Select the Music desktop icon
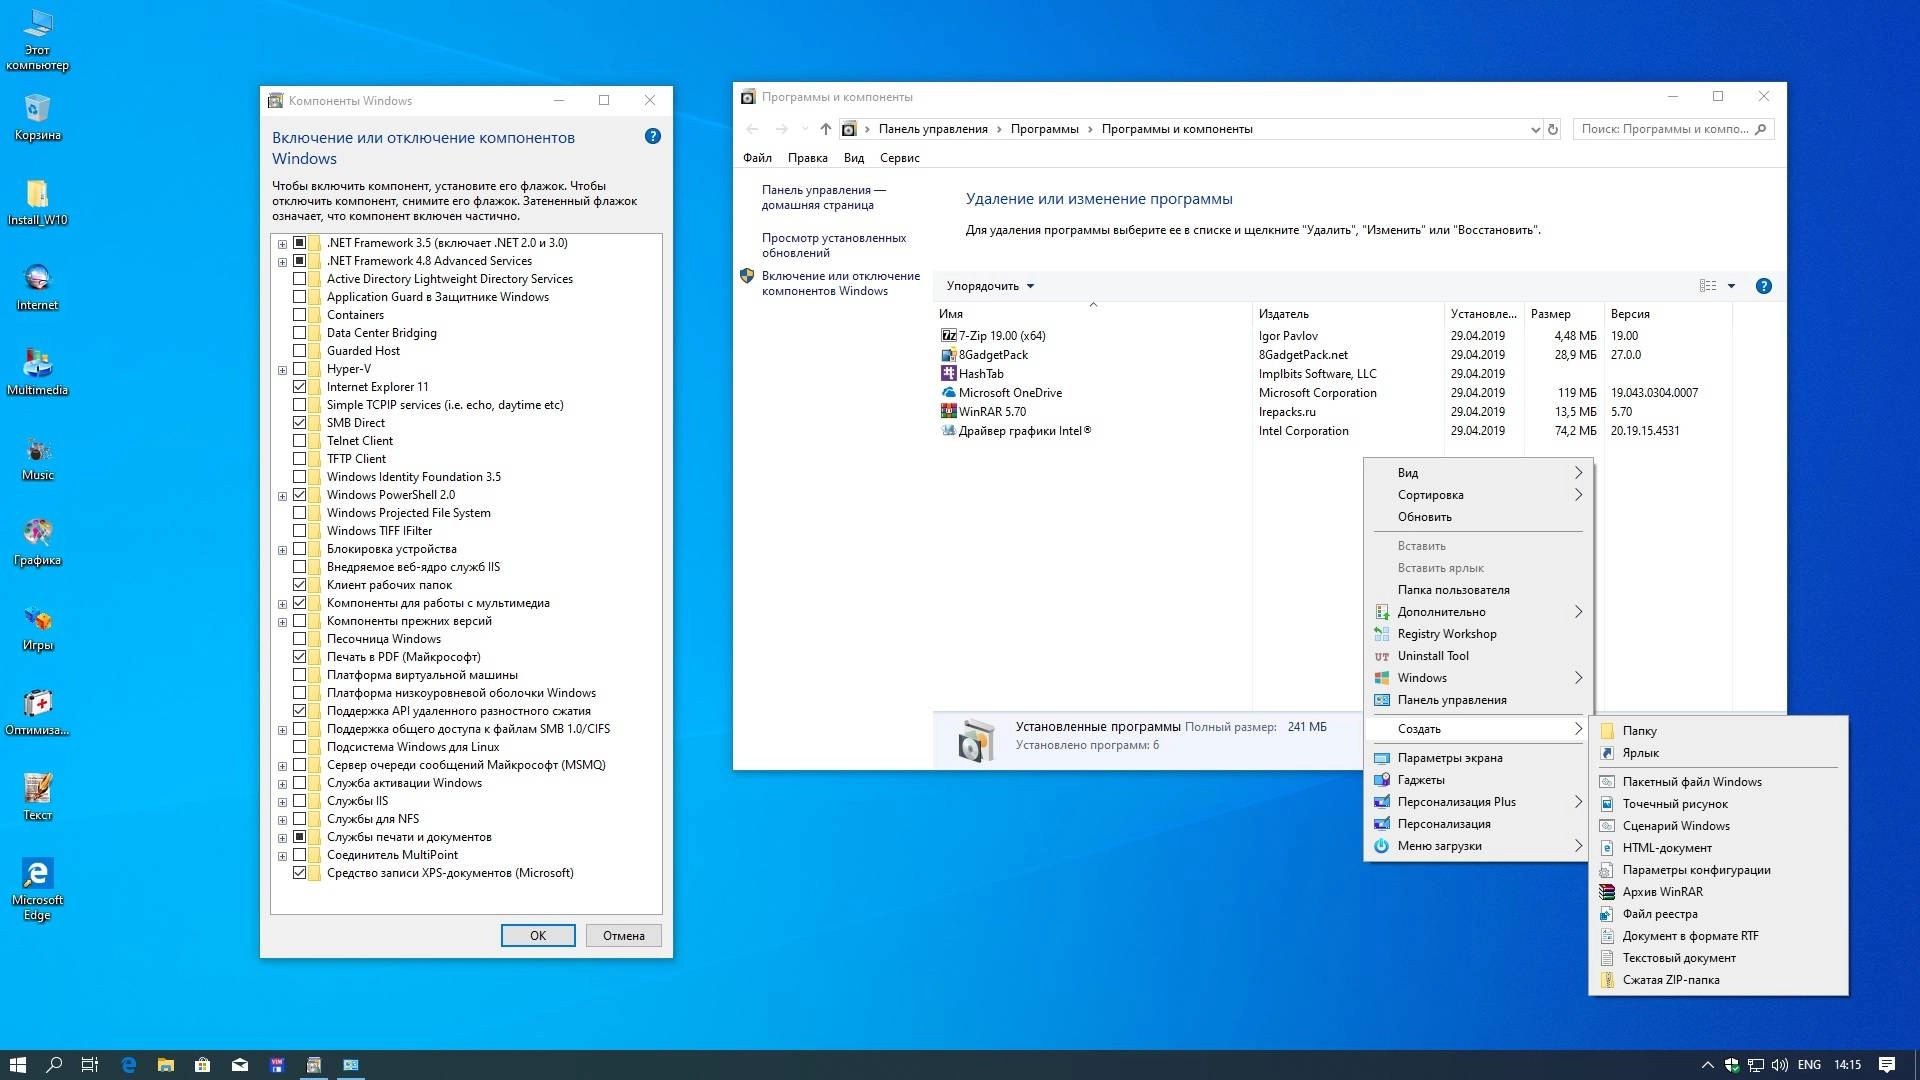The height and width of the screenshot is (1080, 1920). 37,457
